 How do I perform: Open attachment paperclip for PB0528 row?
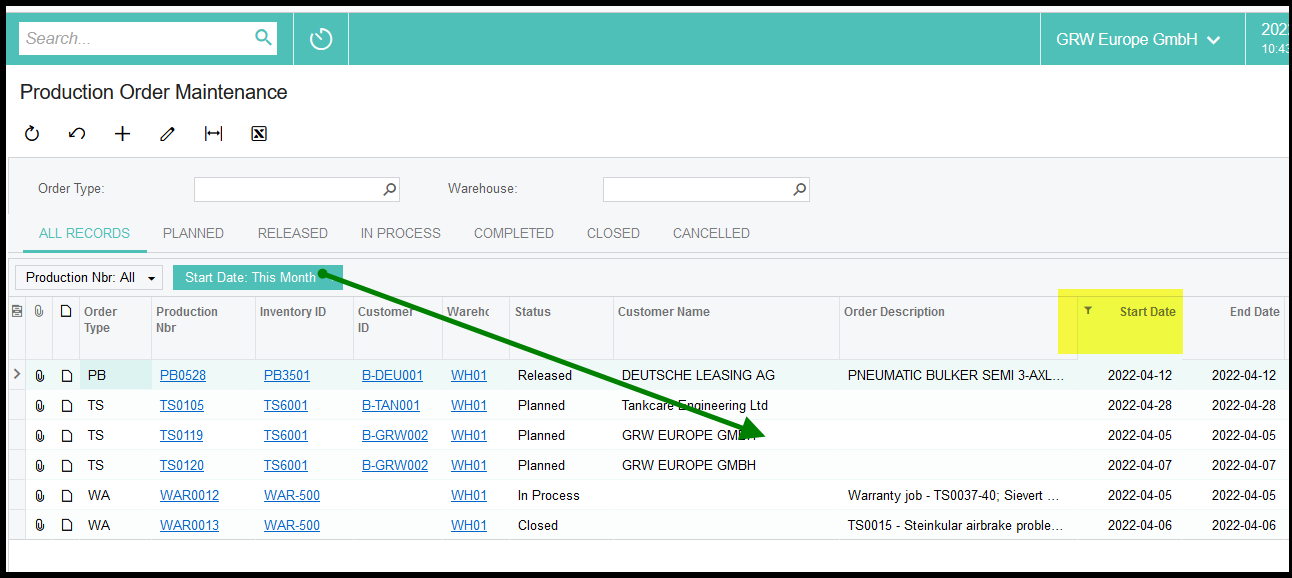pos(40,376)
